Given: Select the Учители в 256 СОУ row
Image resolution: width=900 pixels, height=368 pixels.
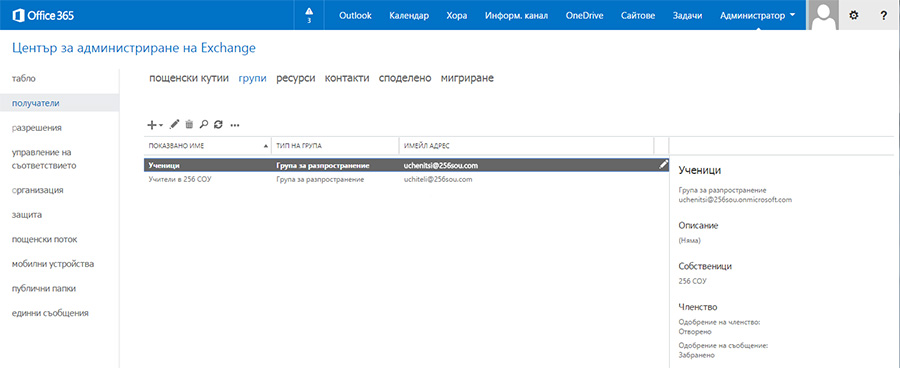Looking at the screenshot, I should (x=406, y=180).
